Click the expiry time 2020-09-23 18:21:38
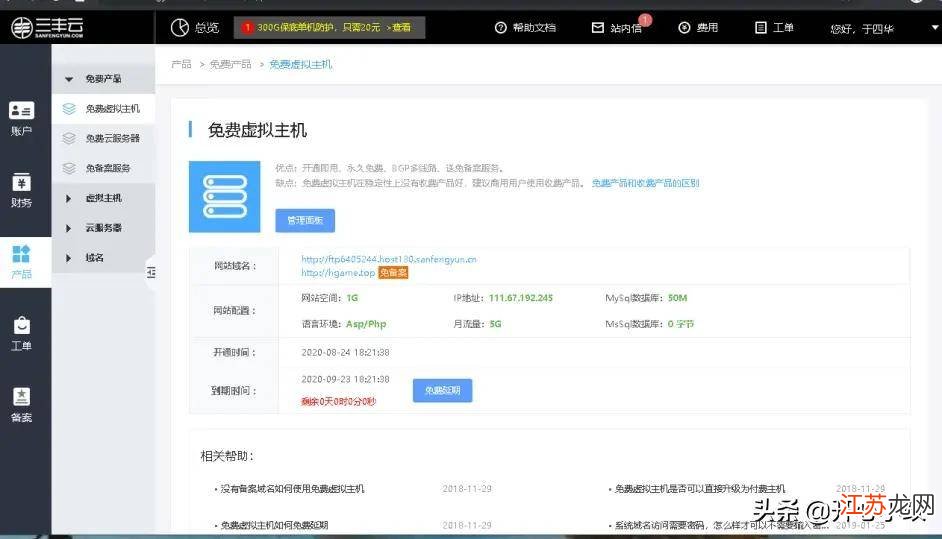The width and height of the screenshot is (942, 539). click(x=345, y=380)
